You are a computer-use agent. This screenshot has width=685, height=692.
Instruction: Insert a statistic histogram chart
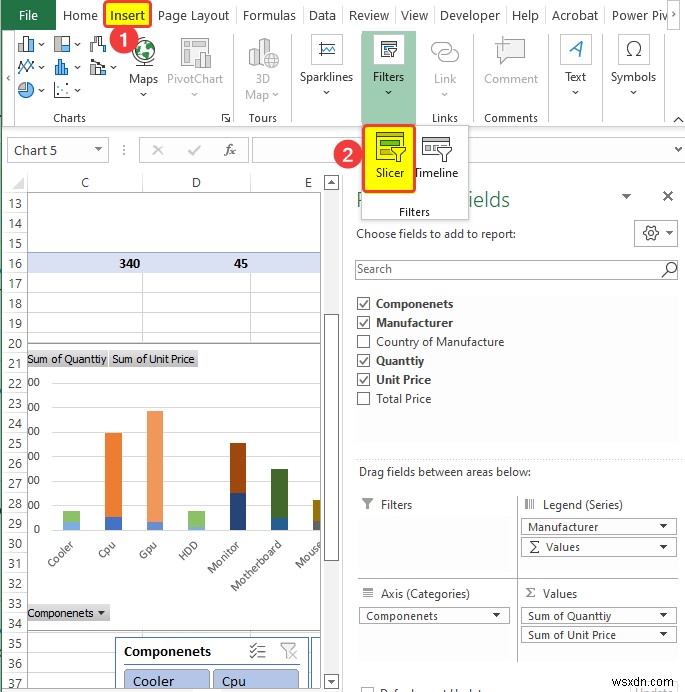tap(66, 67)
